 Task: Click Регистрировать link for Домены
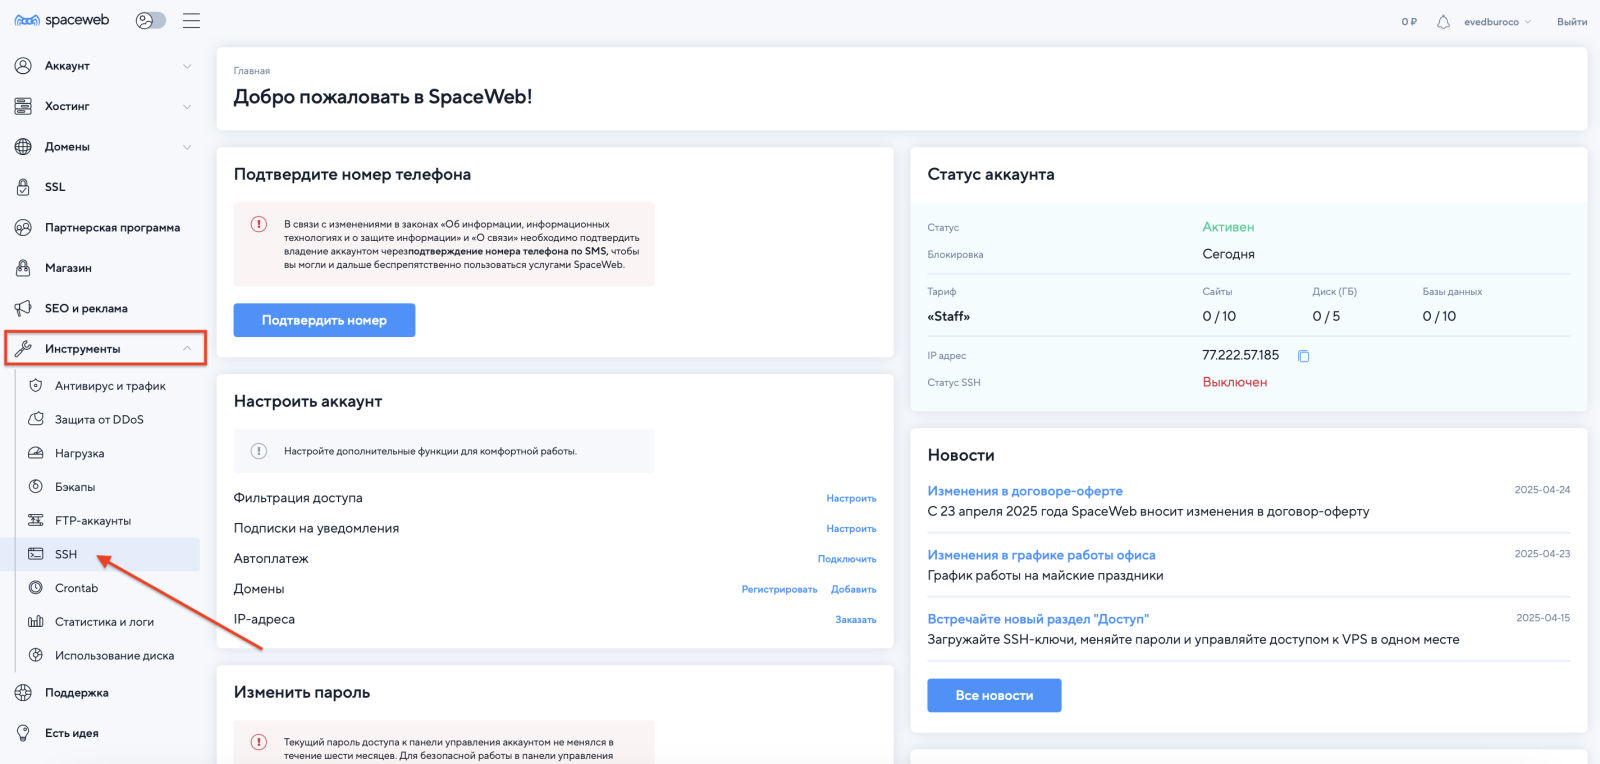click(x=779, y=589)
